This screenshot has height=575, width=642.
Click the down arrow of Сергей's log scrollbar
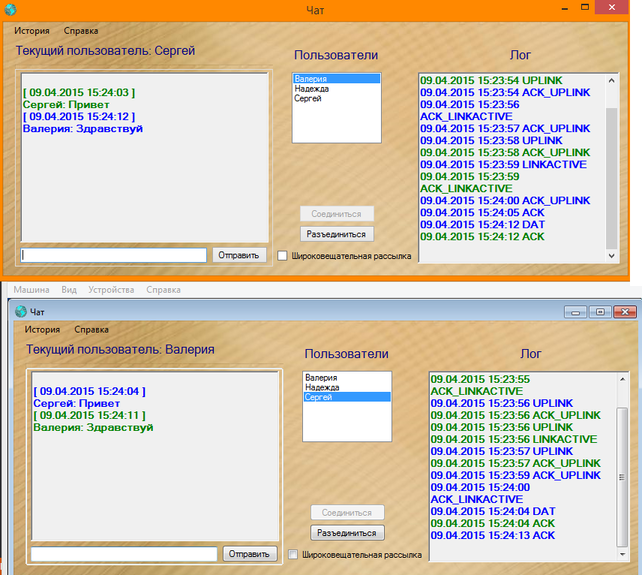tap(612, 256)
